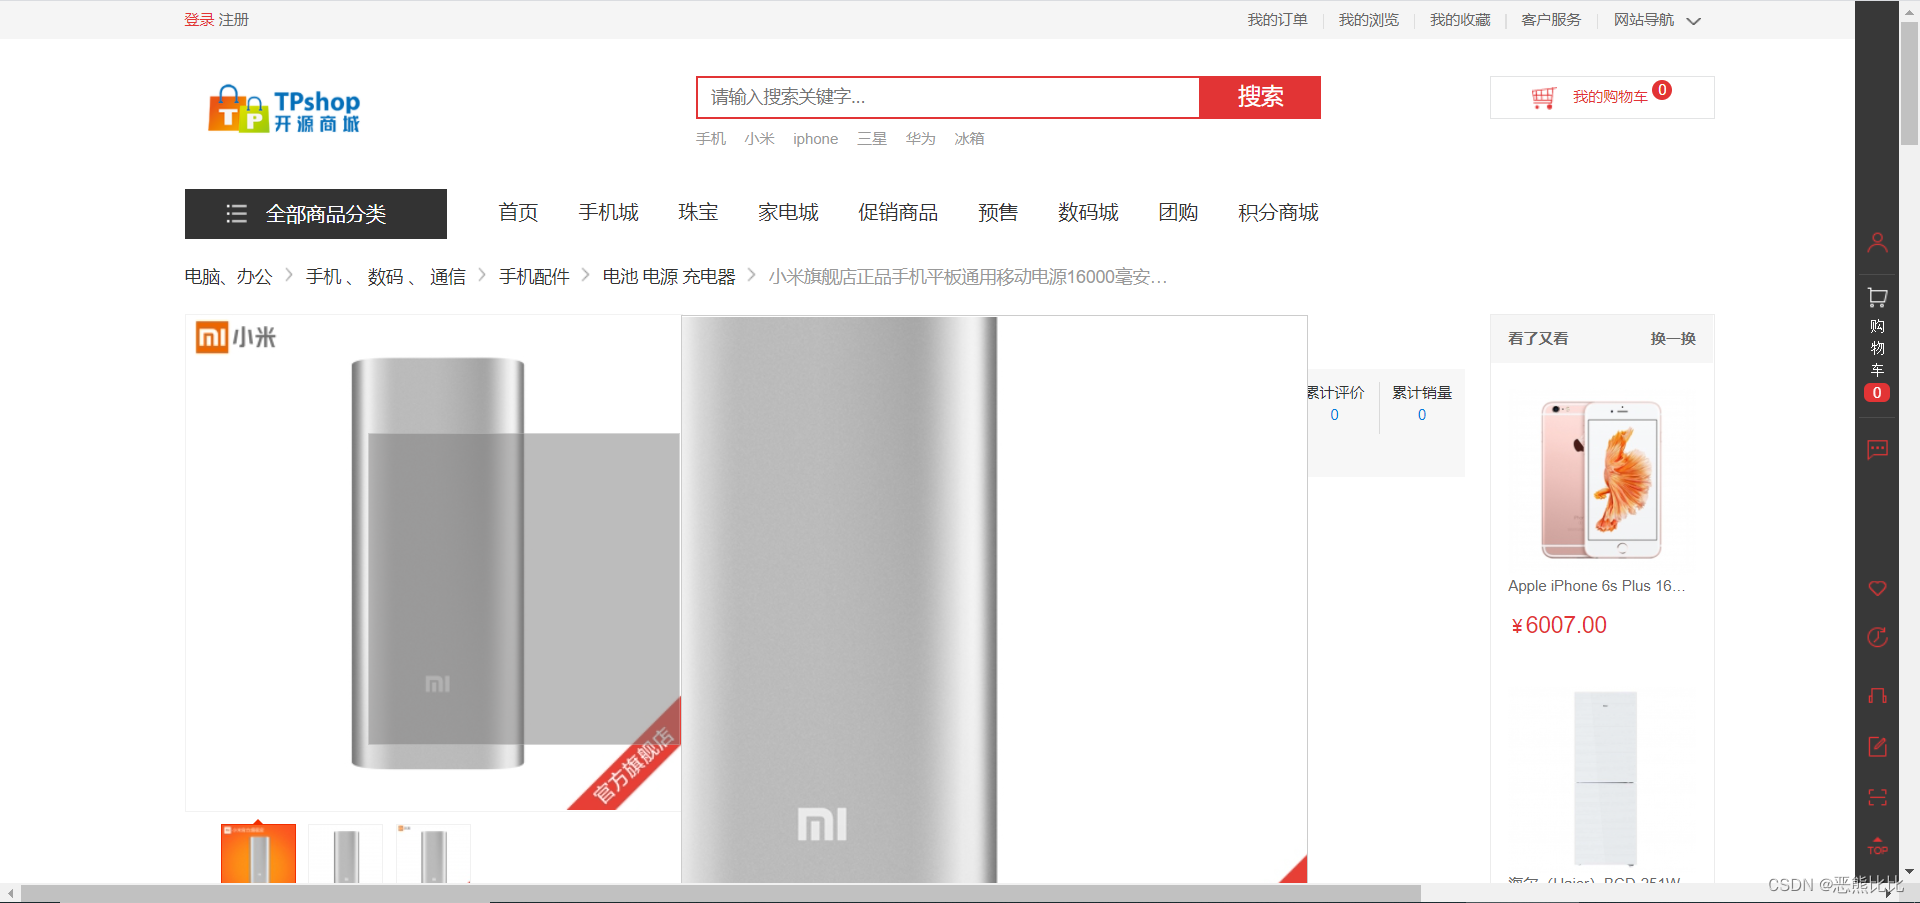The height and width of the screenshot is (903, 1920).
Task: Click hot keyword 华为
Action: (x=921, y=139)
